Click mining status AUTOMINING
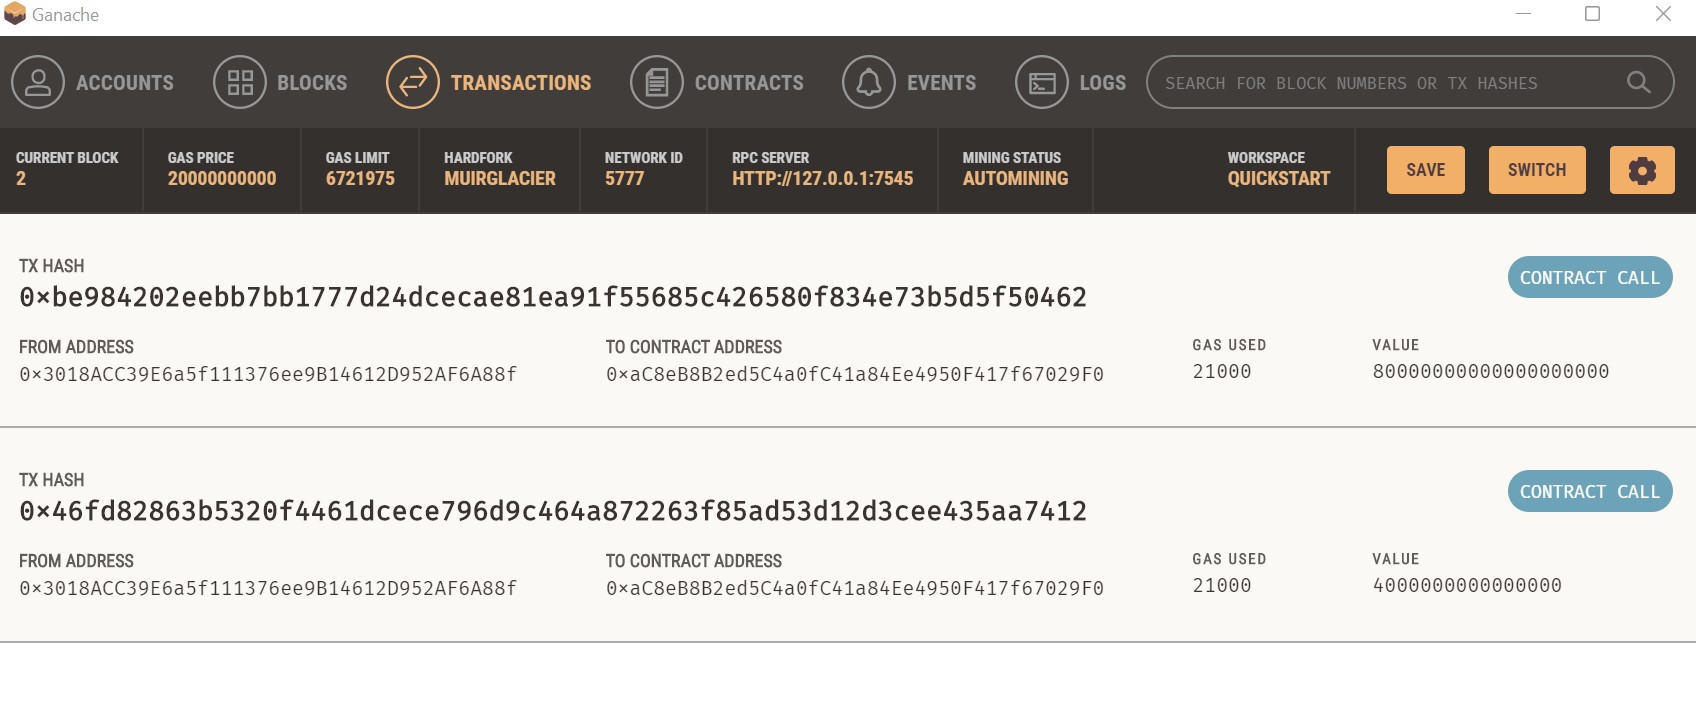This screenshot has height=702, width=1696. pyautogui.click(x=1015, y=179)
